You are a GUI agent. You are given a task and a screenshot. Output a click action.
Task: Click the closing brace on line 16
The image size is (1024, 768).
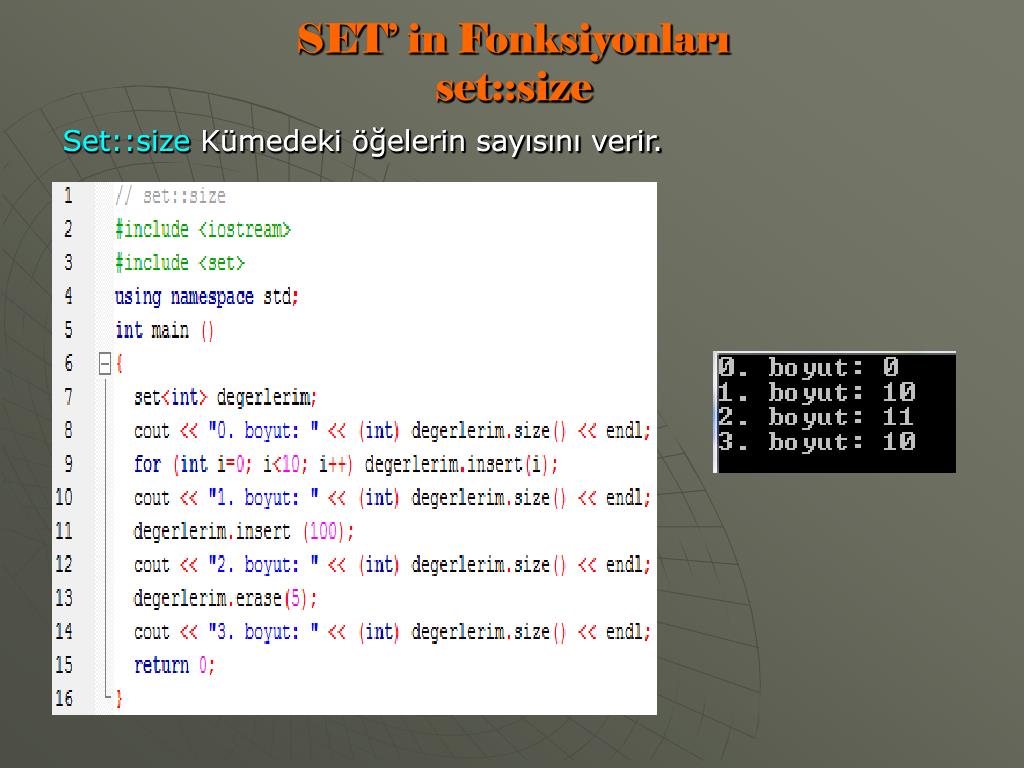pyautogui.click(x=119, y=699)
